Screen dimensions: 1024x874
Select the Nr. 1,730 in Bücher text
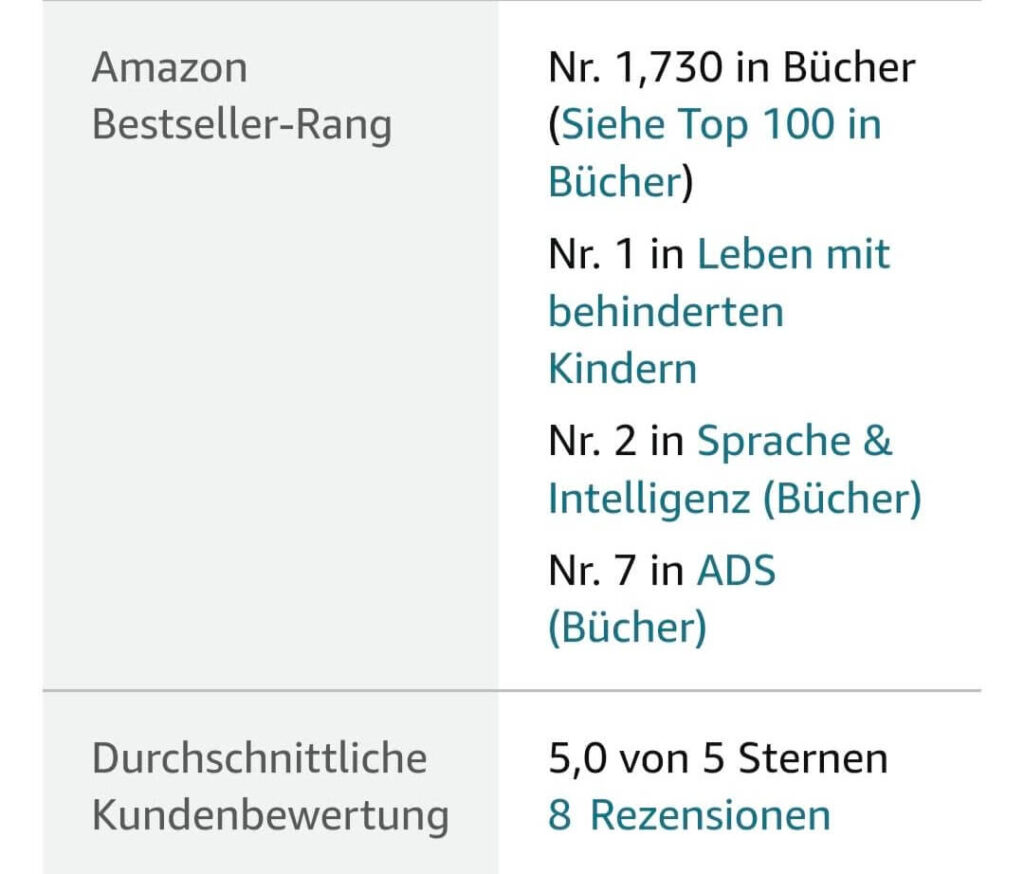click(x=731, y=68)
